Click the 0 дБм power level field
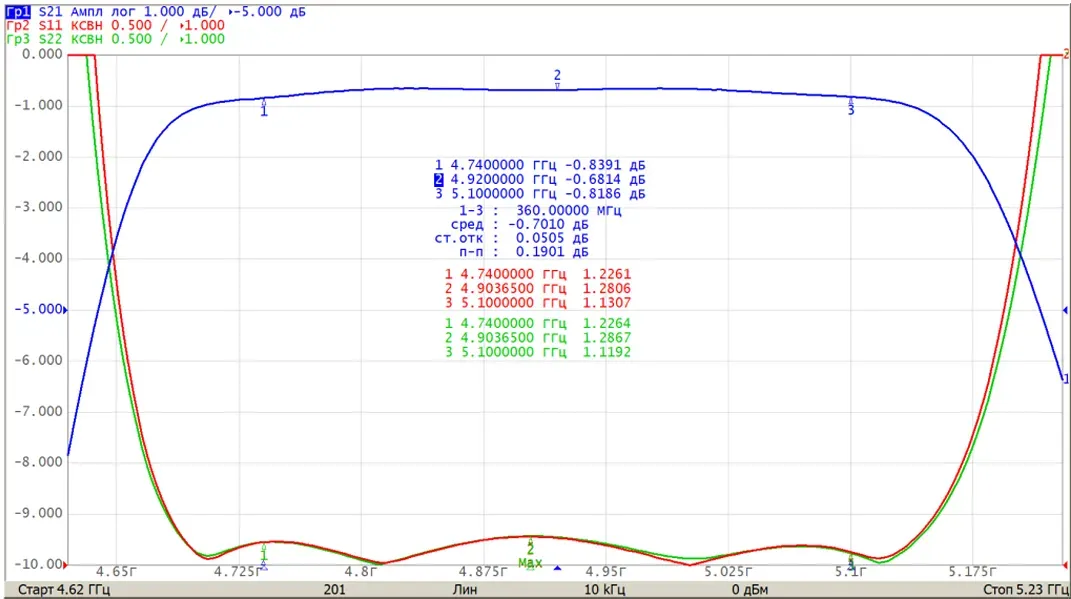 (750, 589)
